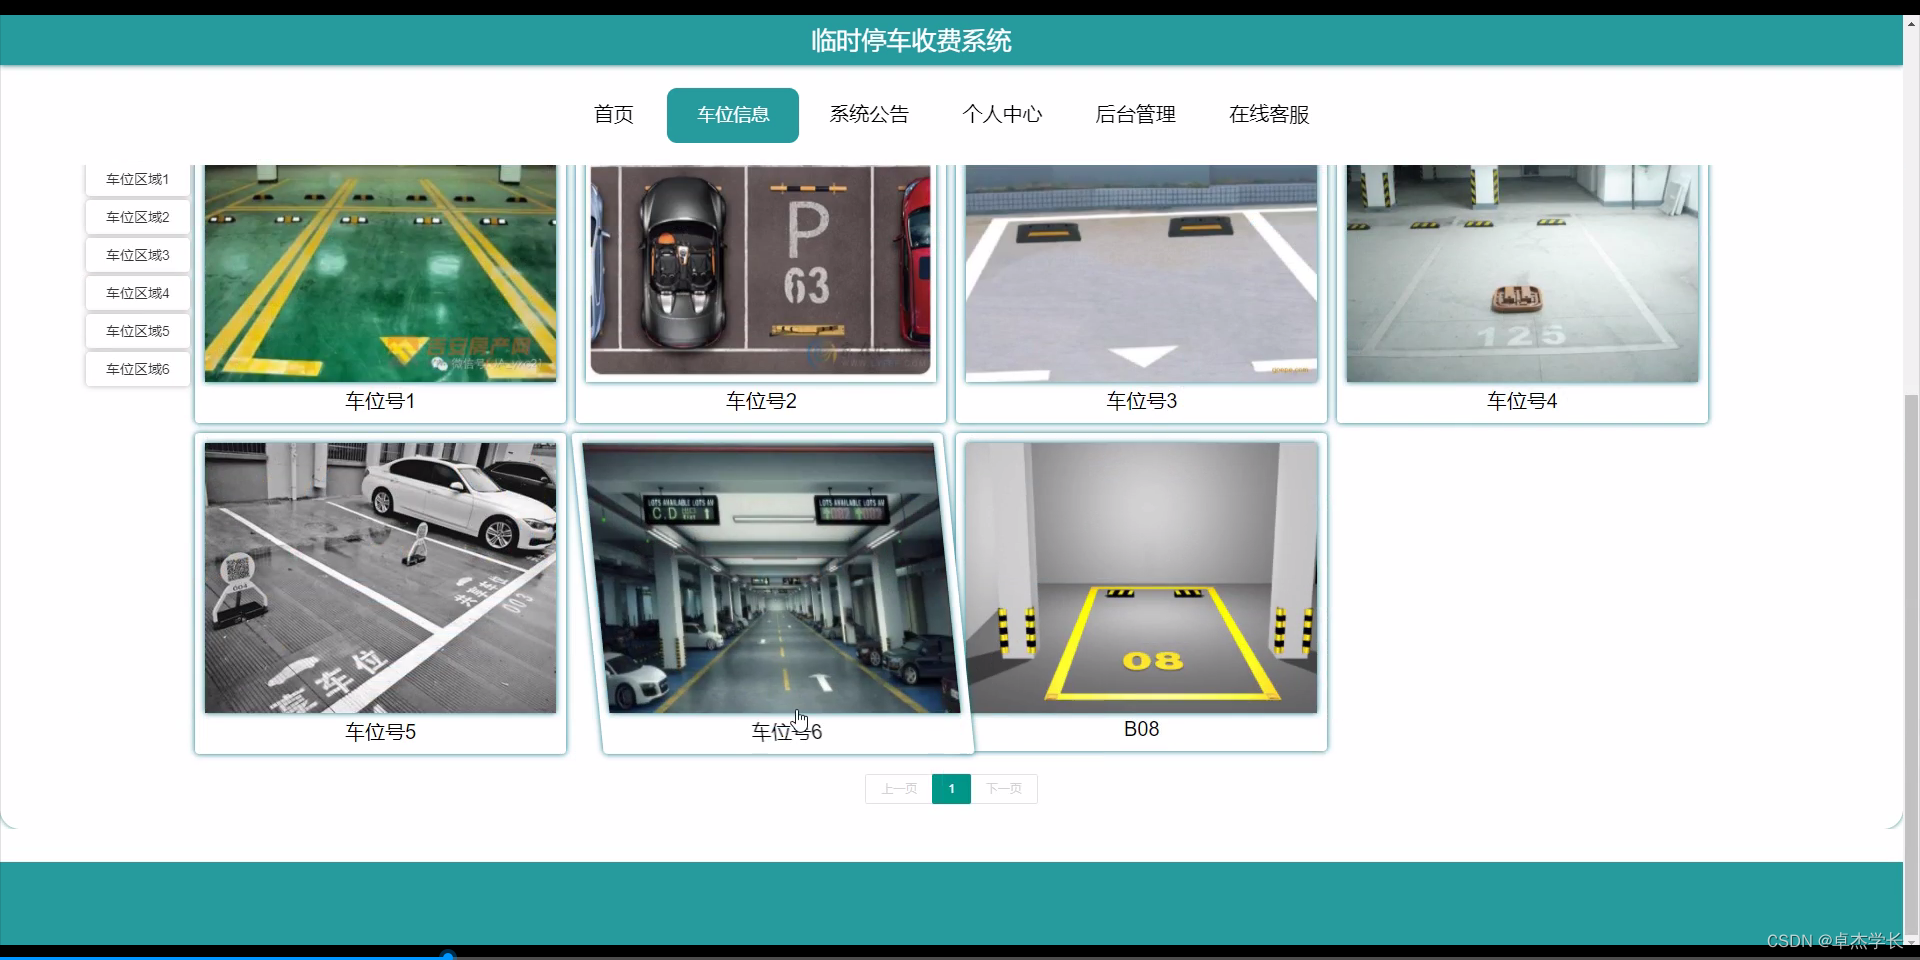Go to next page with 下一页
The height and width of the screenshot is (960, 1920).
tap(1004, 789)
